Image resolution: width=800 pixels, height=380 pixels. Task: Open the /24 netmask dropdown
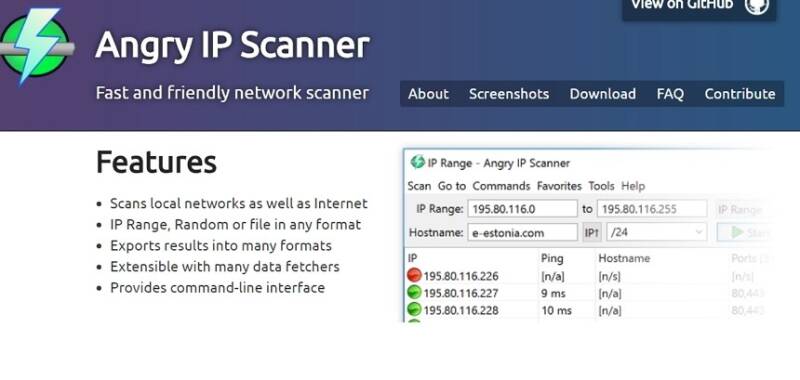tap(656, 233)
